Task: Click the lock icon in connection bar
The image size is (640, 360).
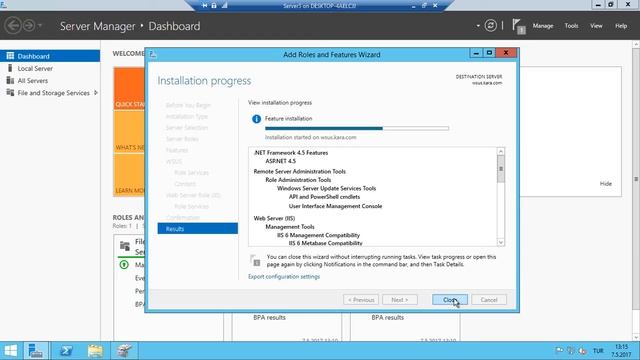Action: click(x=214, y=5)
